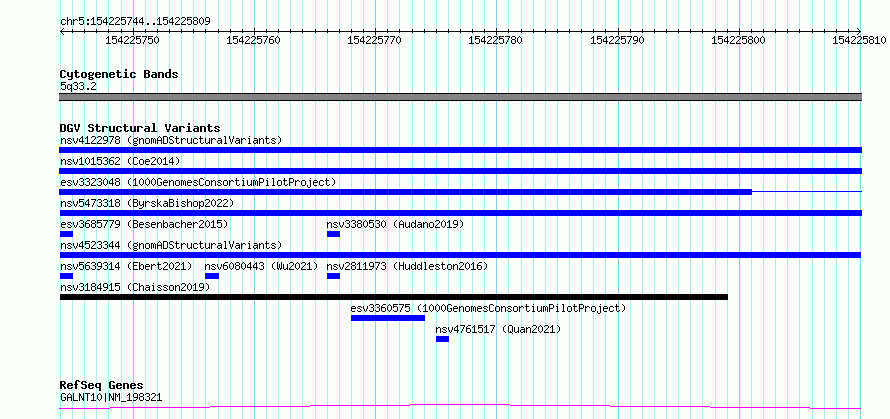Click the thick blue bar of esv3323048
This screenshot has width=890, height=419.
[x=406, y=192]
